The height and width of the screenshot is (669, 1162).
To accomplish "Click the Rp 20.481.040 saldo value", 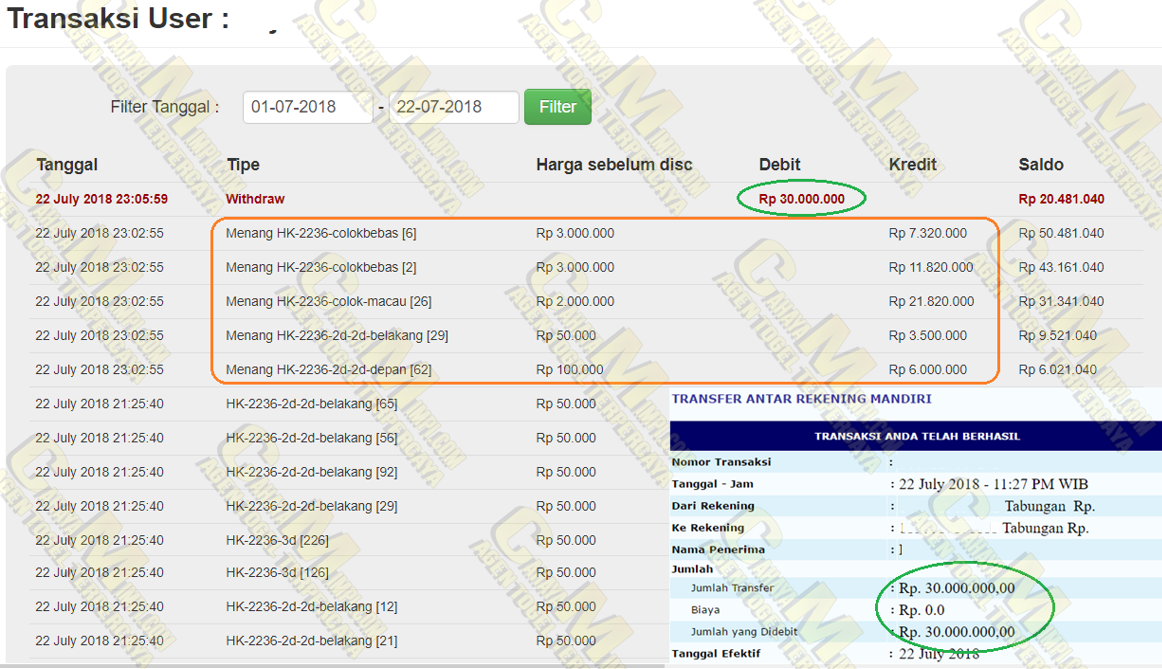I will point(1061,200).
